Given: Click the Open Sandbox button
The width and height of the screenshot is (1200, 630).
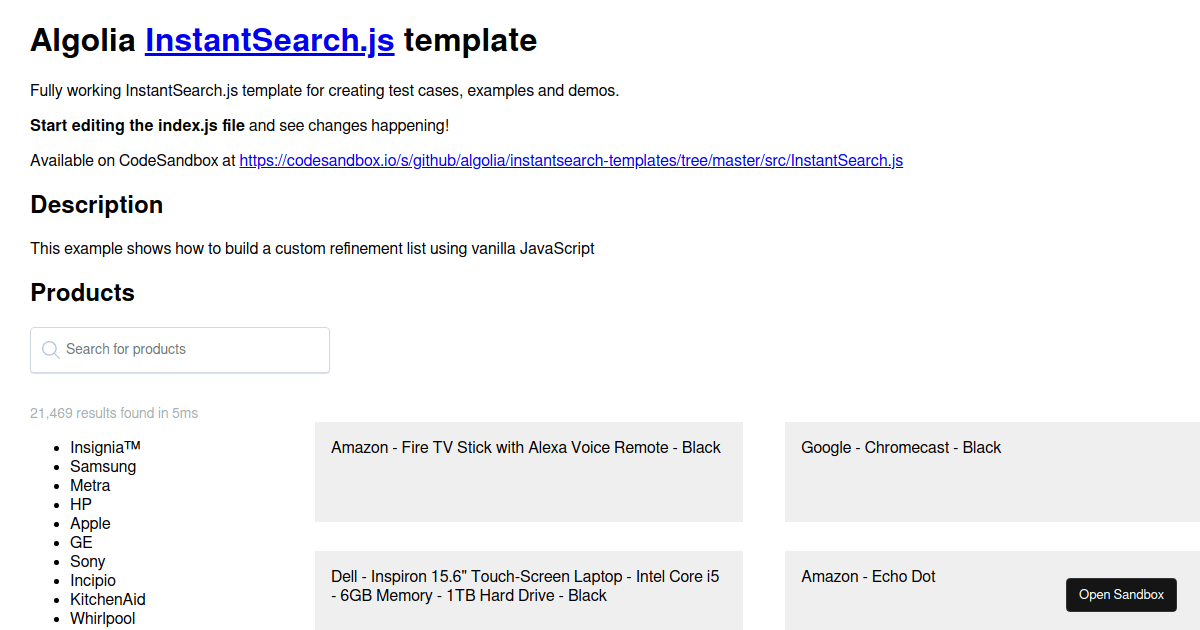Looking at the screenshot, I should pos(1121,594).
